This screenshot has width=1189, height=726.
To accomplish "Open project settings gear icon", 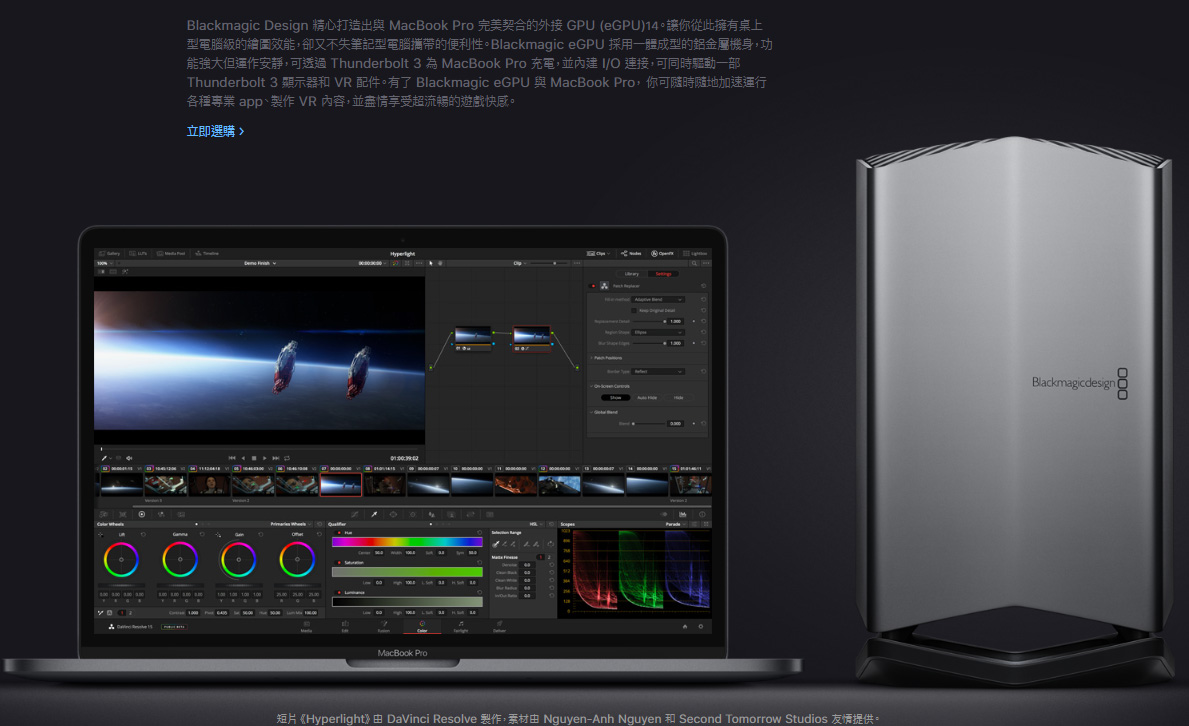I will click(x=701, y=627).
